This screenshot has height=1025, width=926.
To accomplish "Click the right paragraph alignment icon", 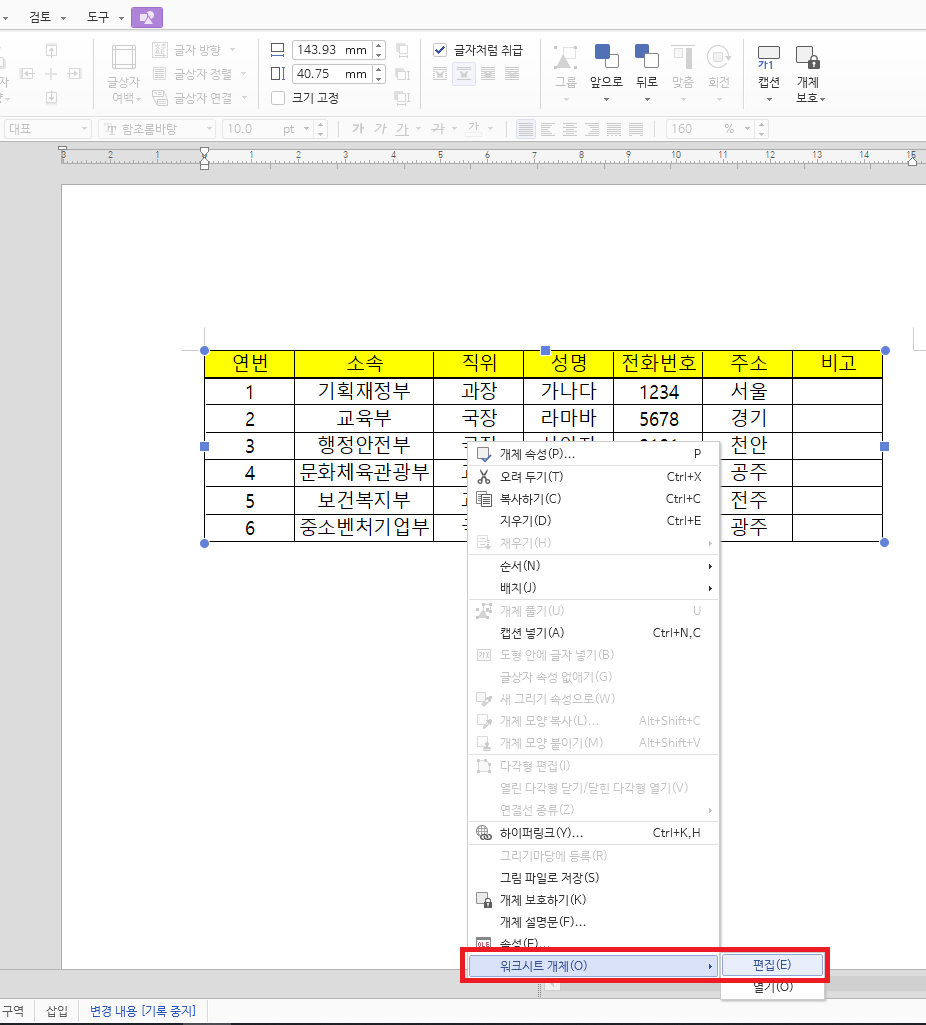I will (592, 129).
